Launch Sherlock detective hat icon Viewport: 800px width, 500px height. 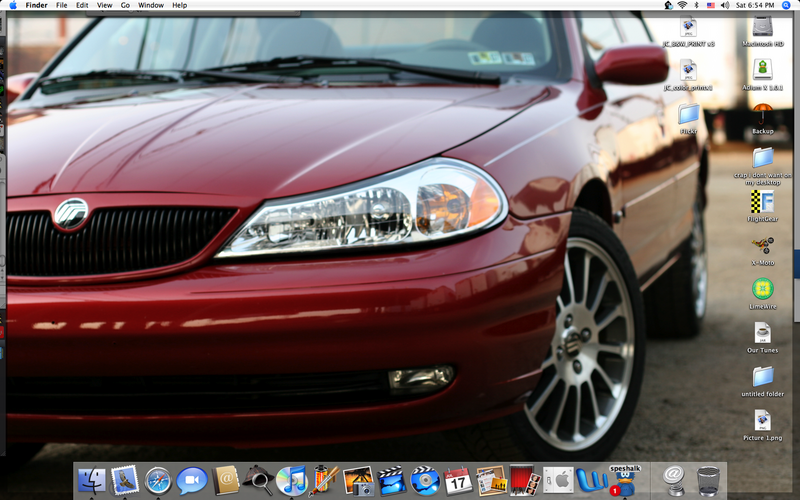258,480
